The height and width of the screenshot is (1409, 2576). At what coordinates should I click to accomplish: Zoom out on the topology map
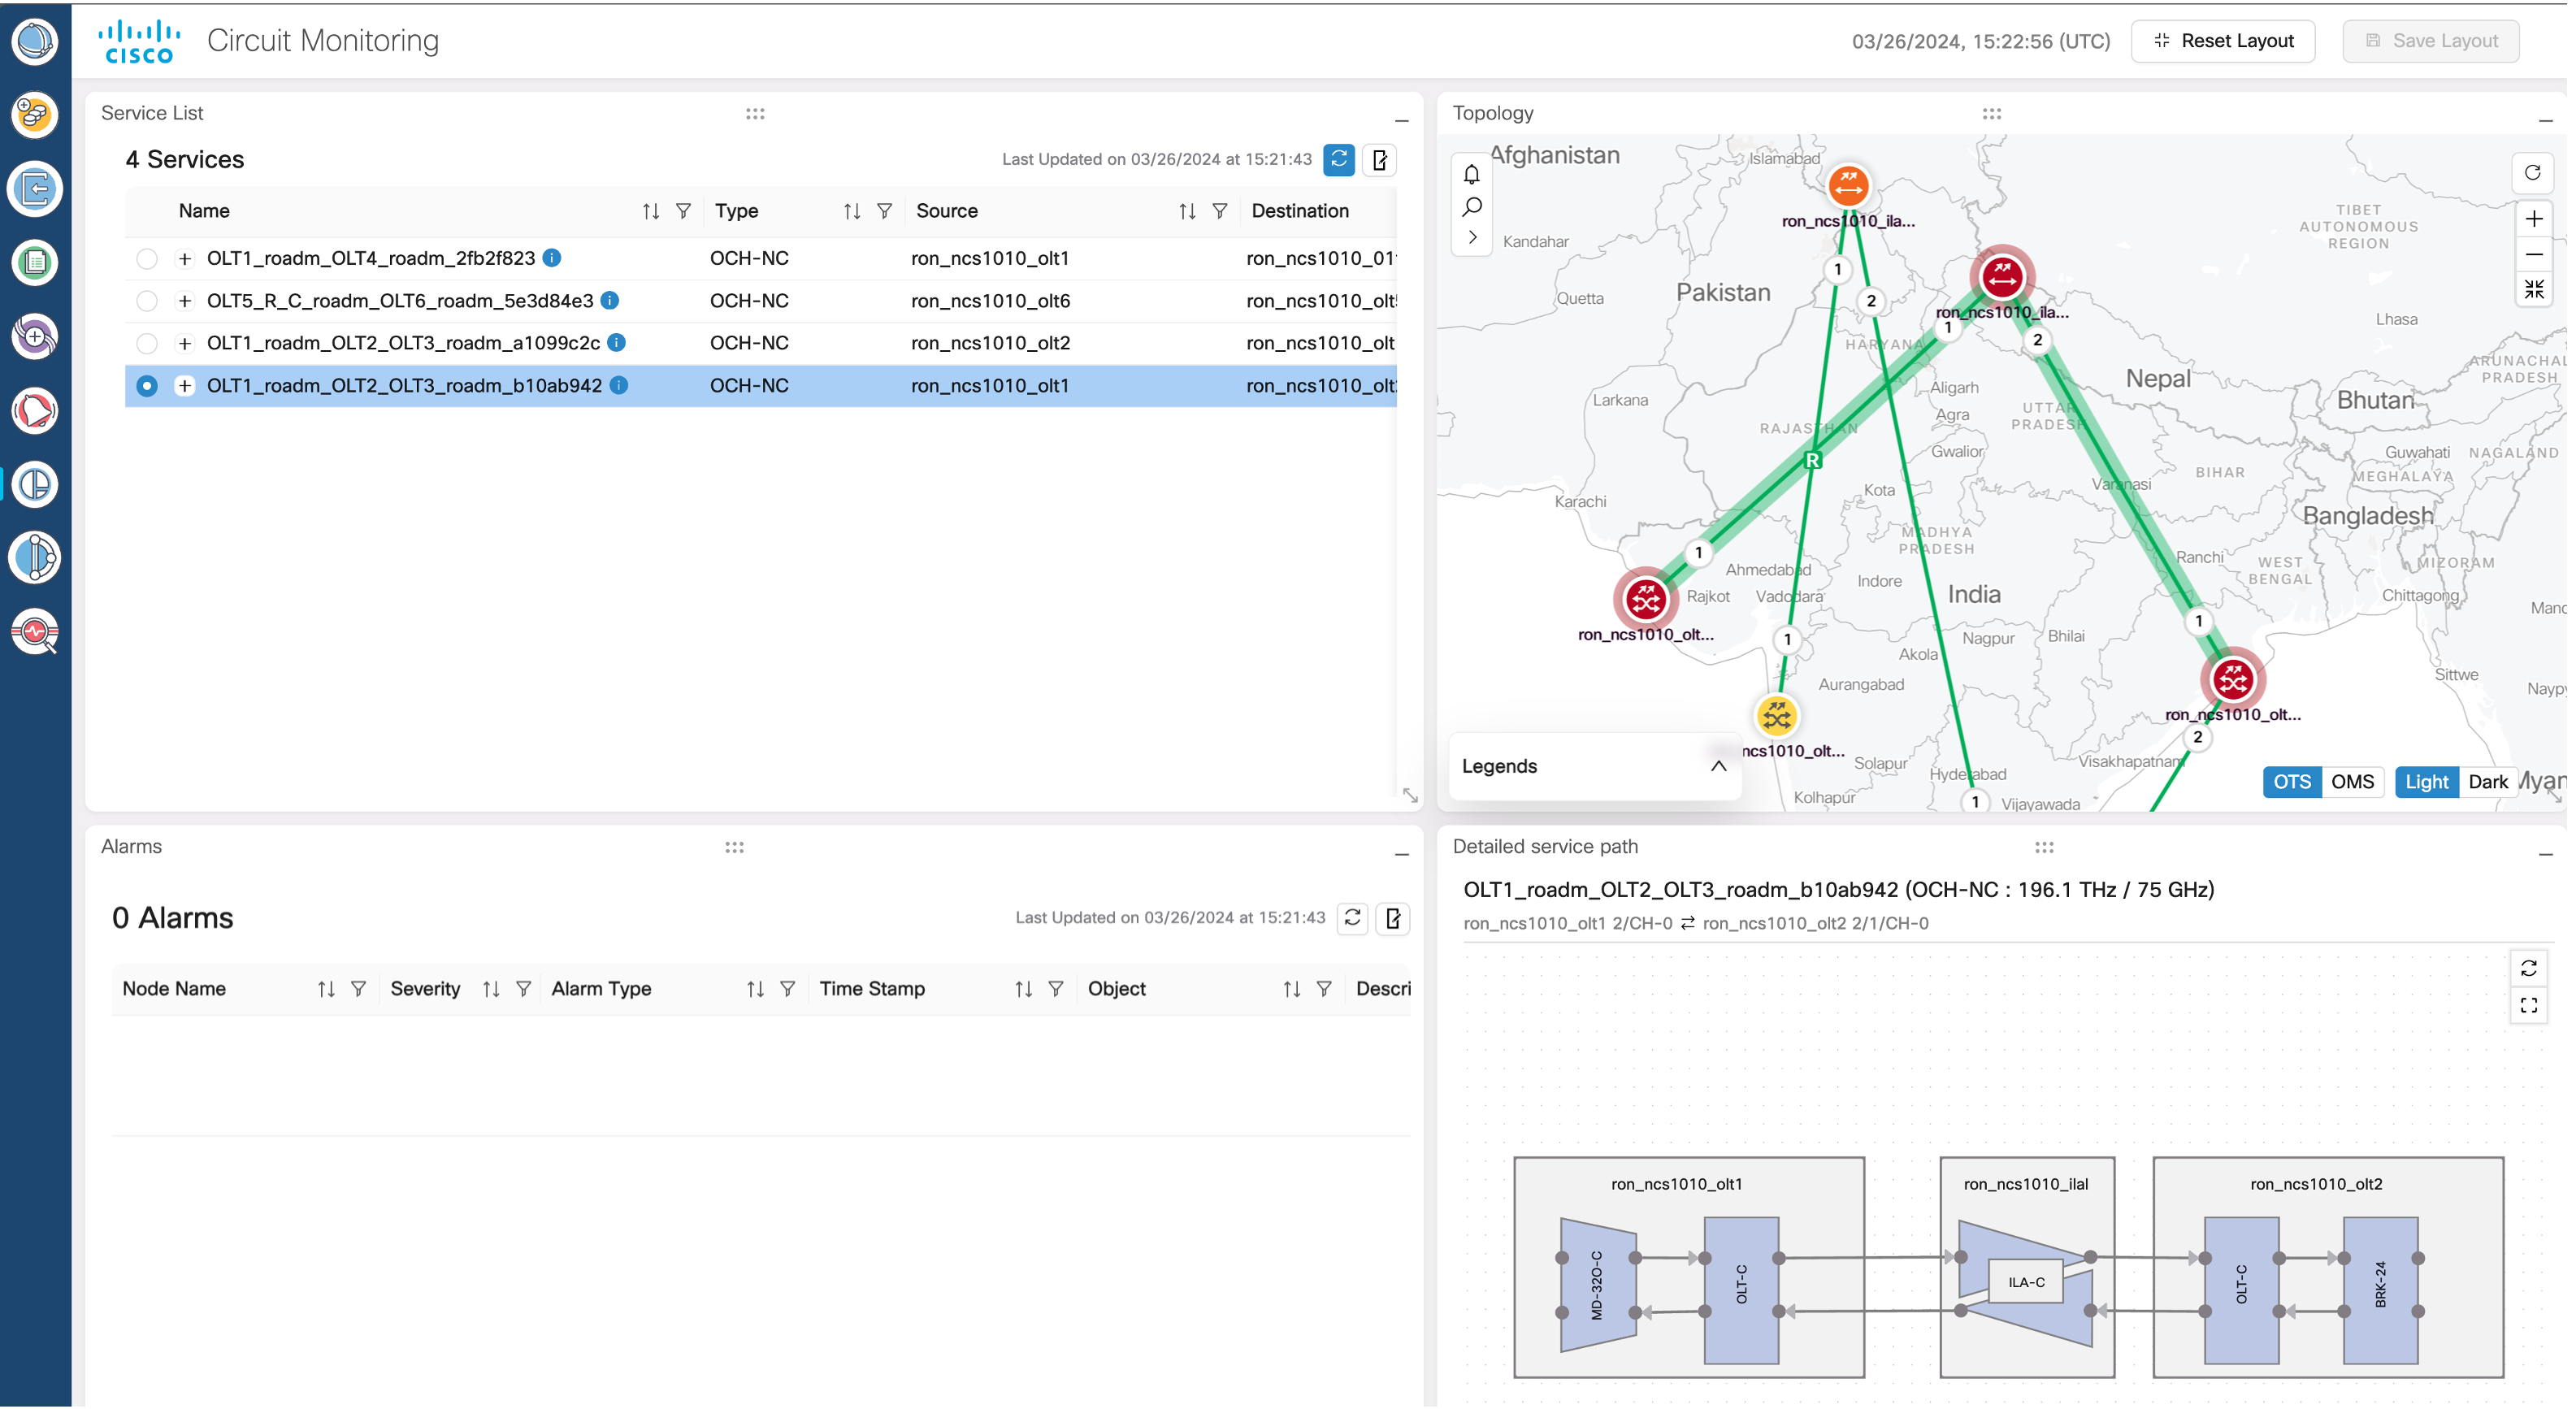click(2534, 254)
